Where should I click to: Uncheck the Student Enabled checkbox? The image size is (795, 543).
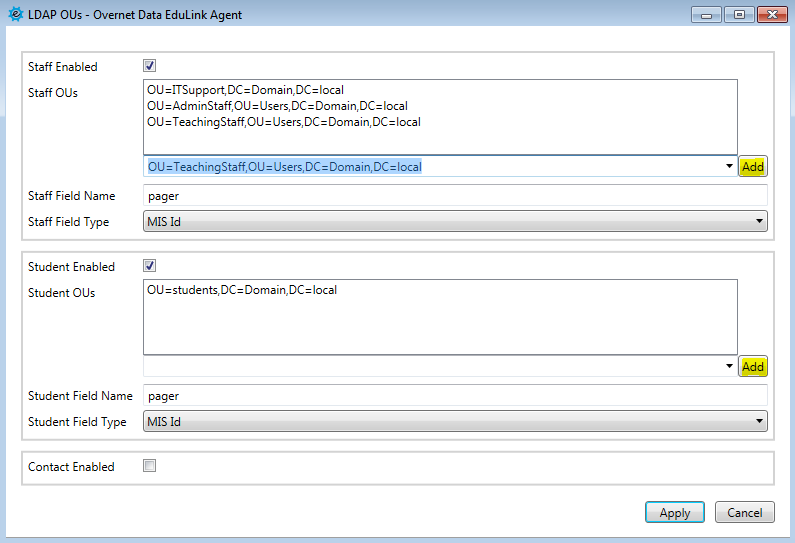click(150, 265)
